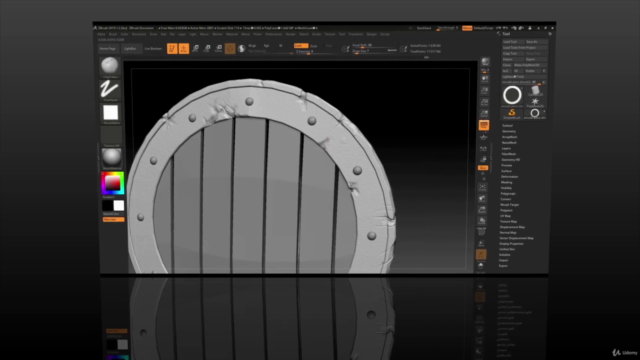The image size is (640, 360).
Task: Open the Render menu
Action: (x=290, y=34)
